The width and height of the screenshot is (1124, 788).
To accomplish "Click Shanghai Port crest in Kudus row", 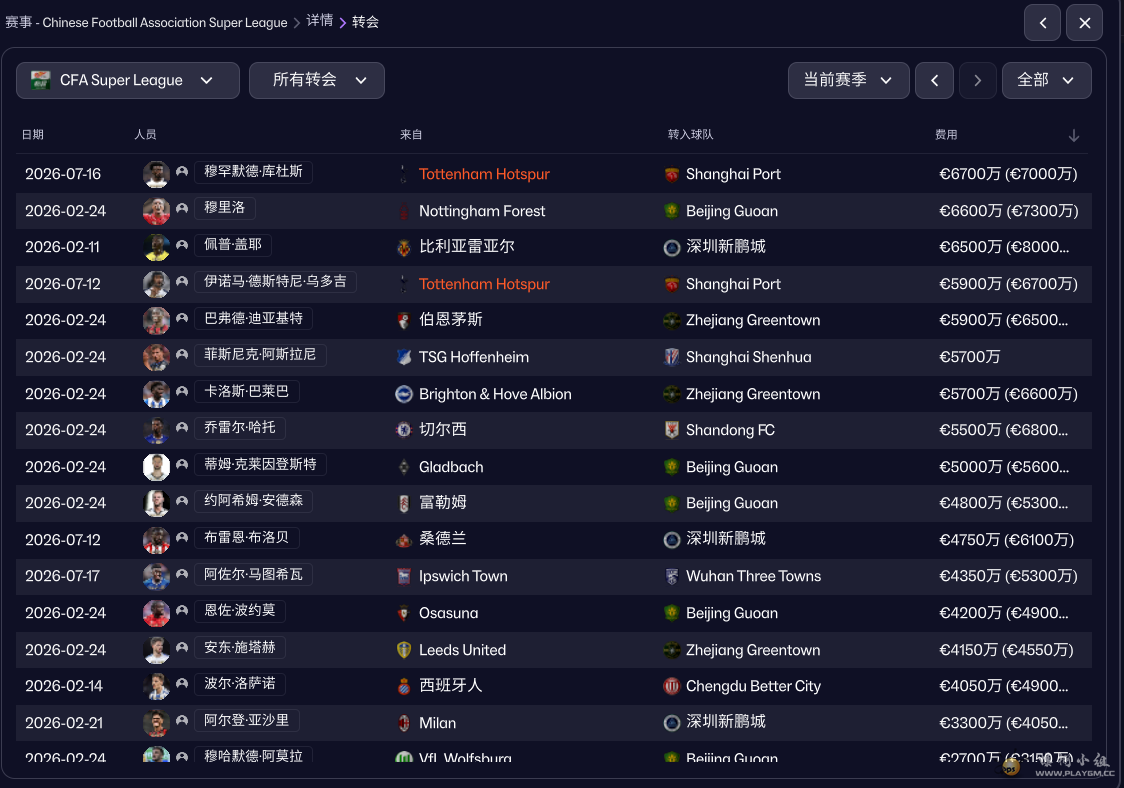I will 672,174.
